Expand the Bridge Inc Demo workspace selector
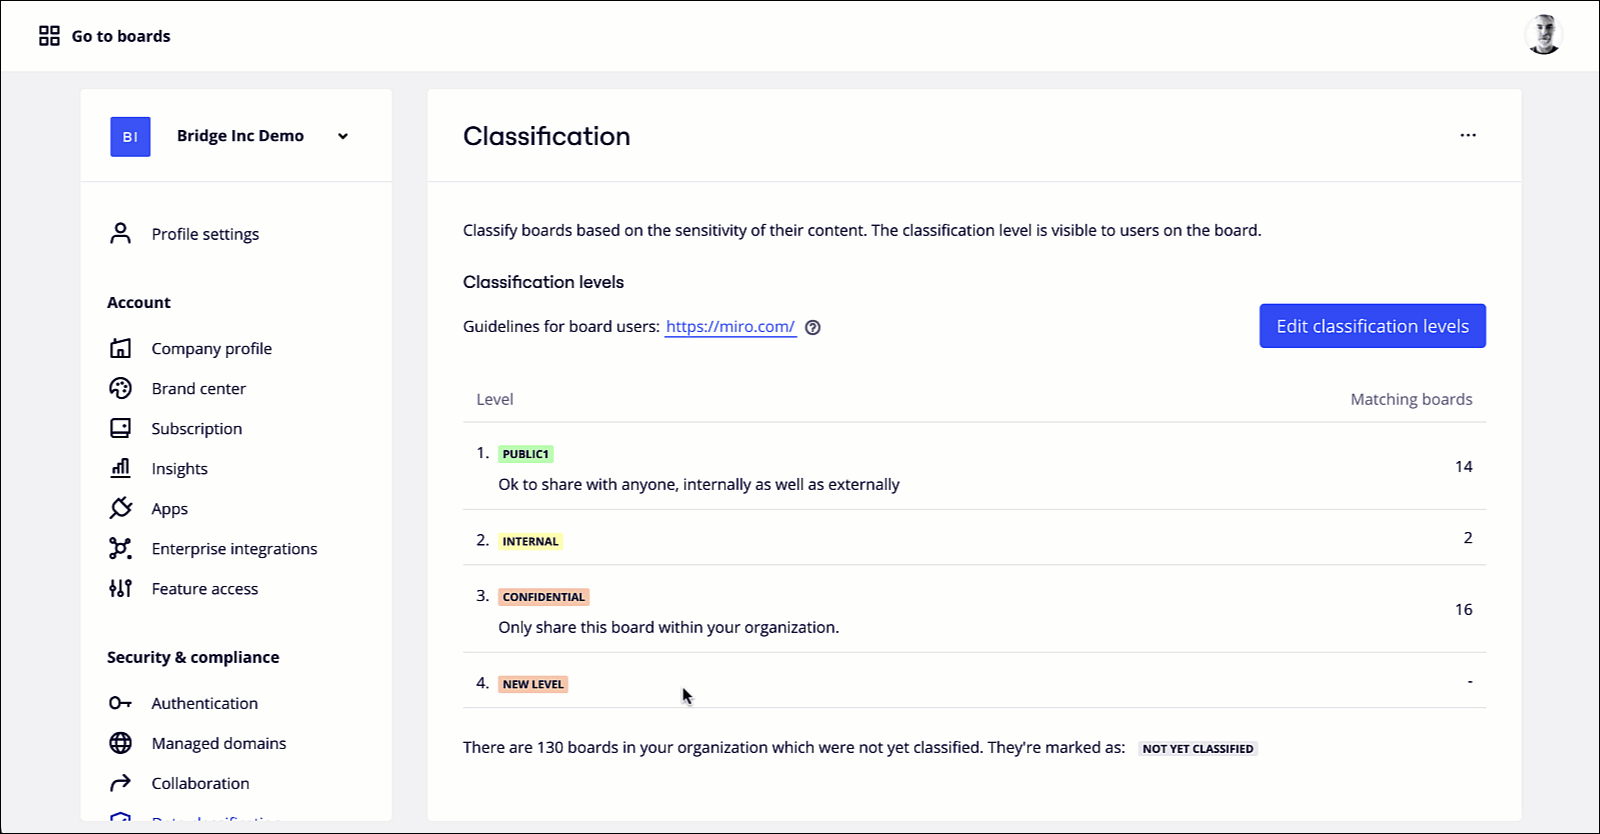This screenshot has width=1600, height=834. coord(343,135)
